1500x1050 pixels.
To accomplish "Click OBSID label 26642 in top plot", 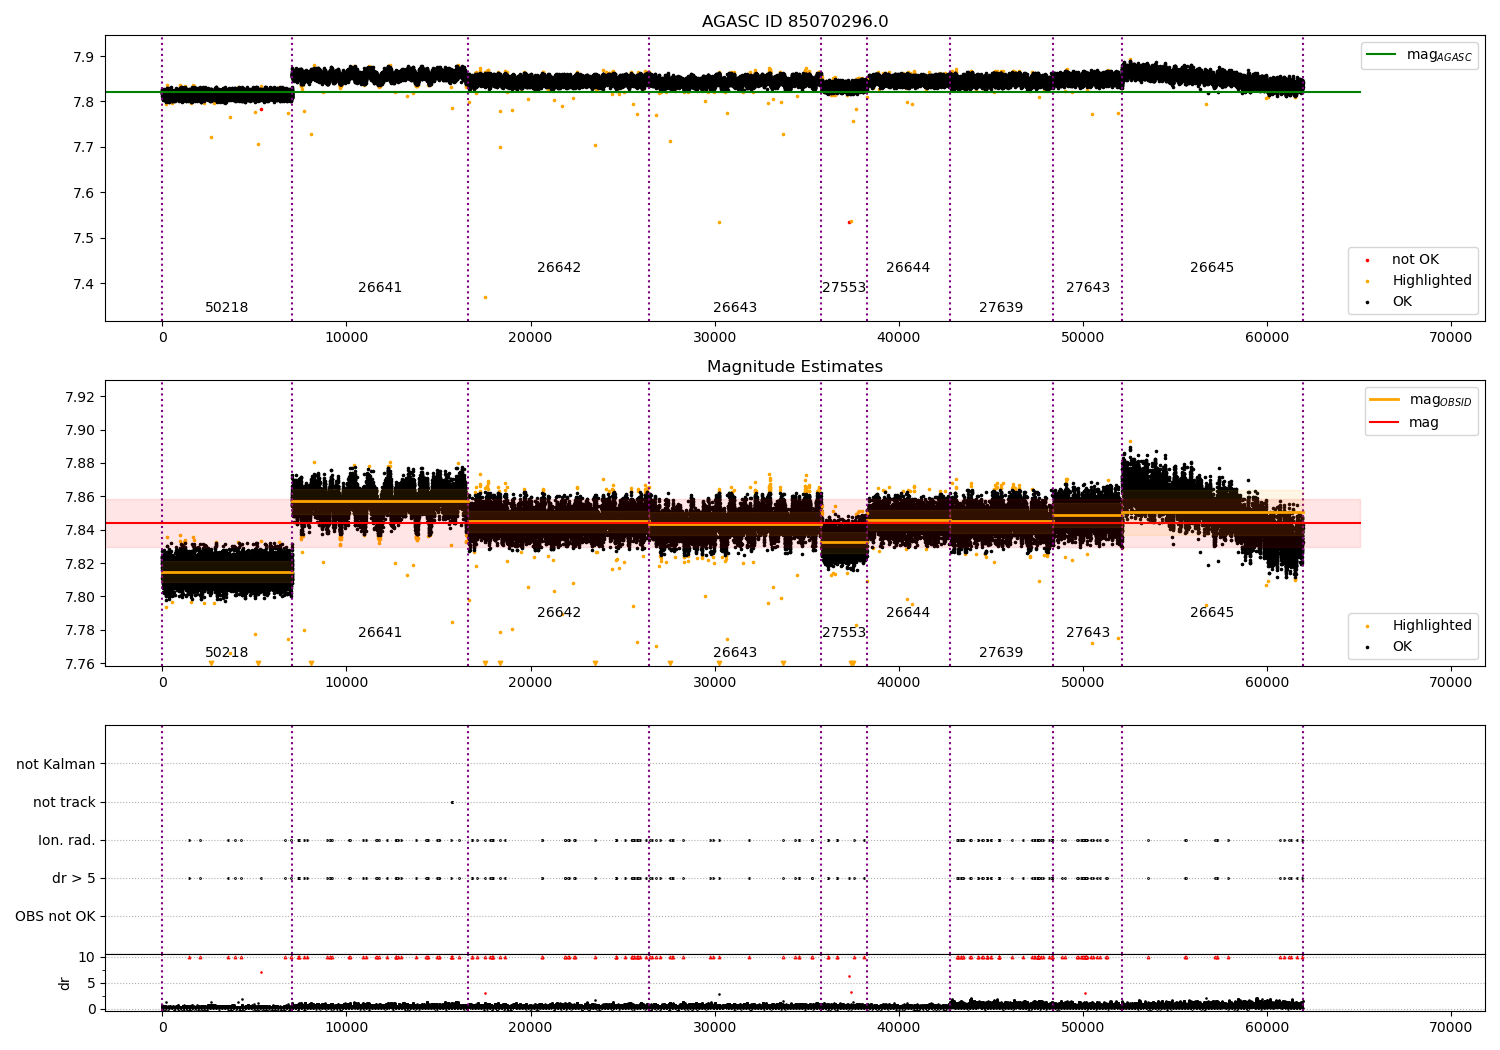I will pyautogui.click(x=559, y=268).
